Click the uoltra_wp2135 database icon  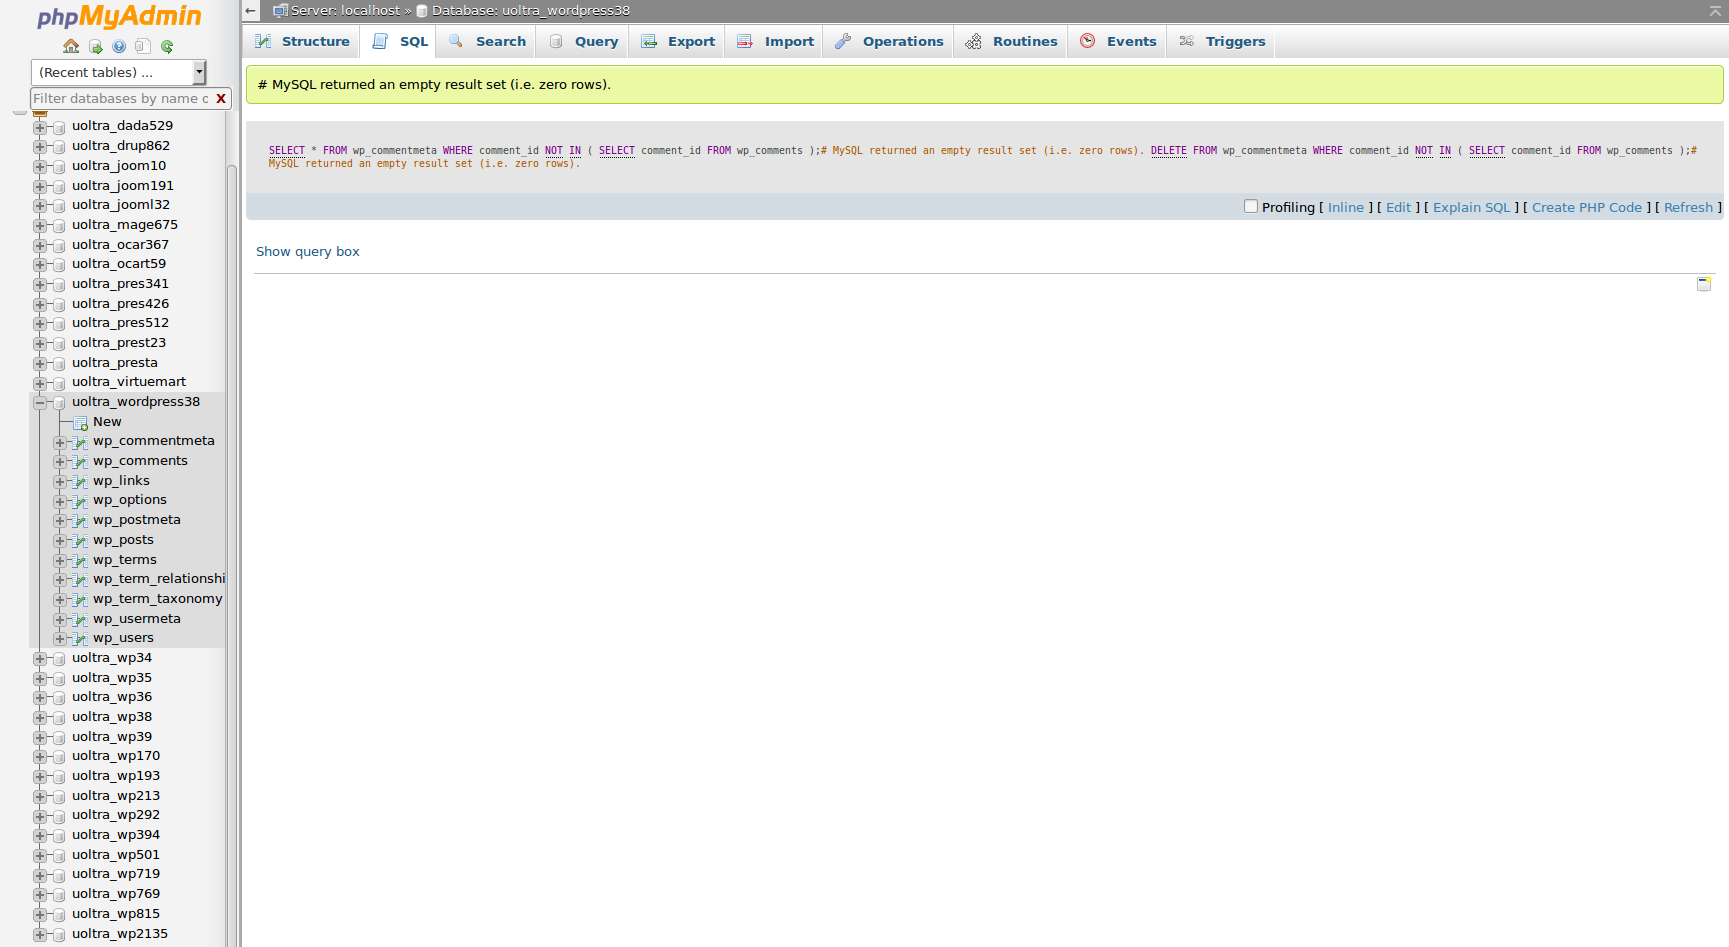coord(59,935)
